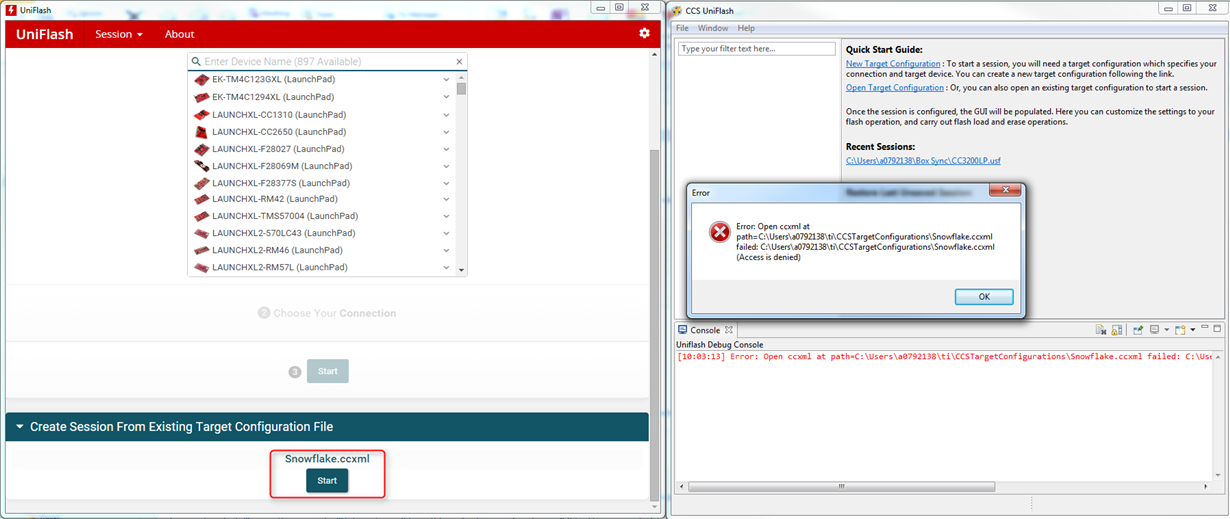The image size is (1230, 519).
Task: Click the LAUNCHXL-F28027 board icon
Action: click(202, 148)
